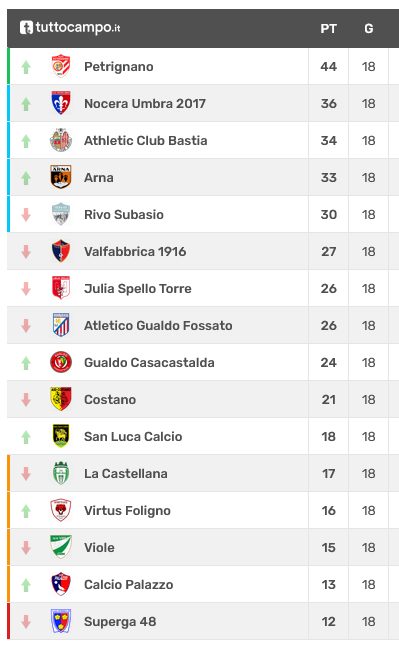
Task: Click green up arrow beside Petrignano
Action: 26,67
